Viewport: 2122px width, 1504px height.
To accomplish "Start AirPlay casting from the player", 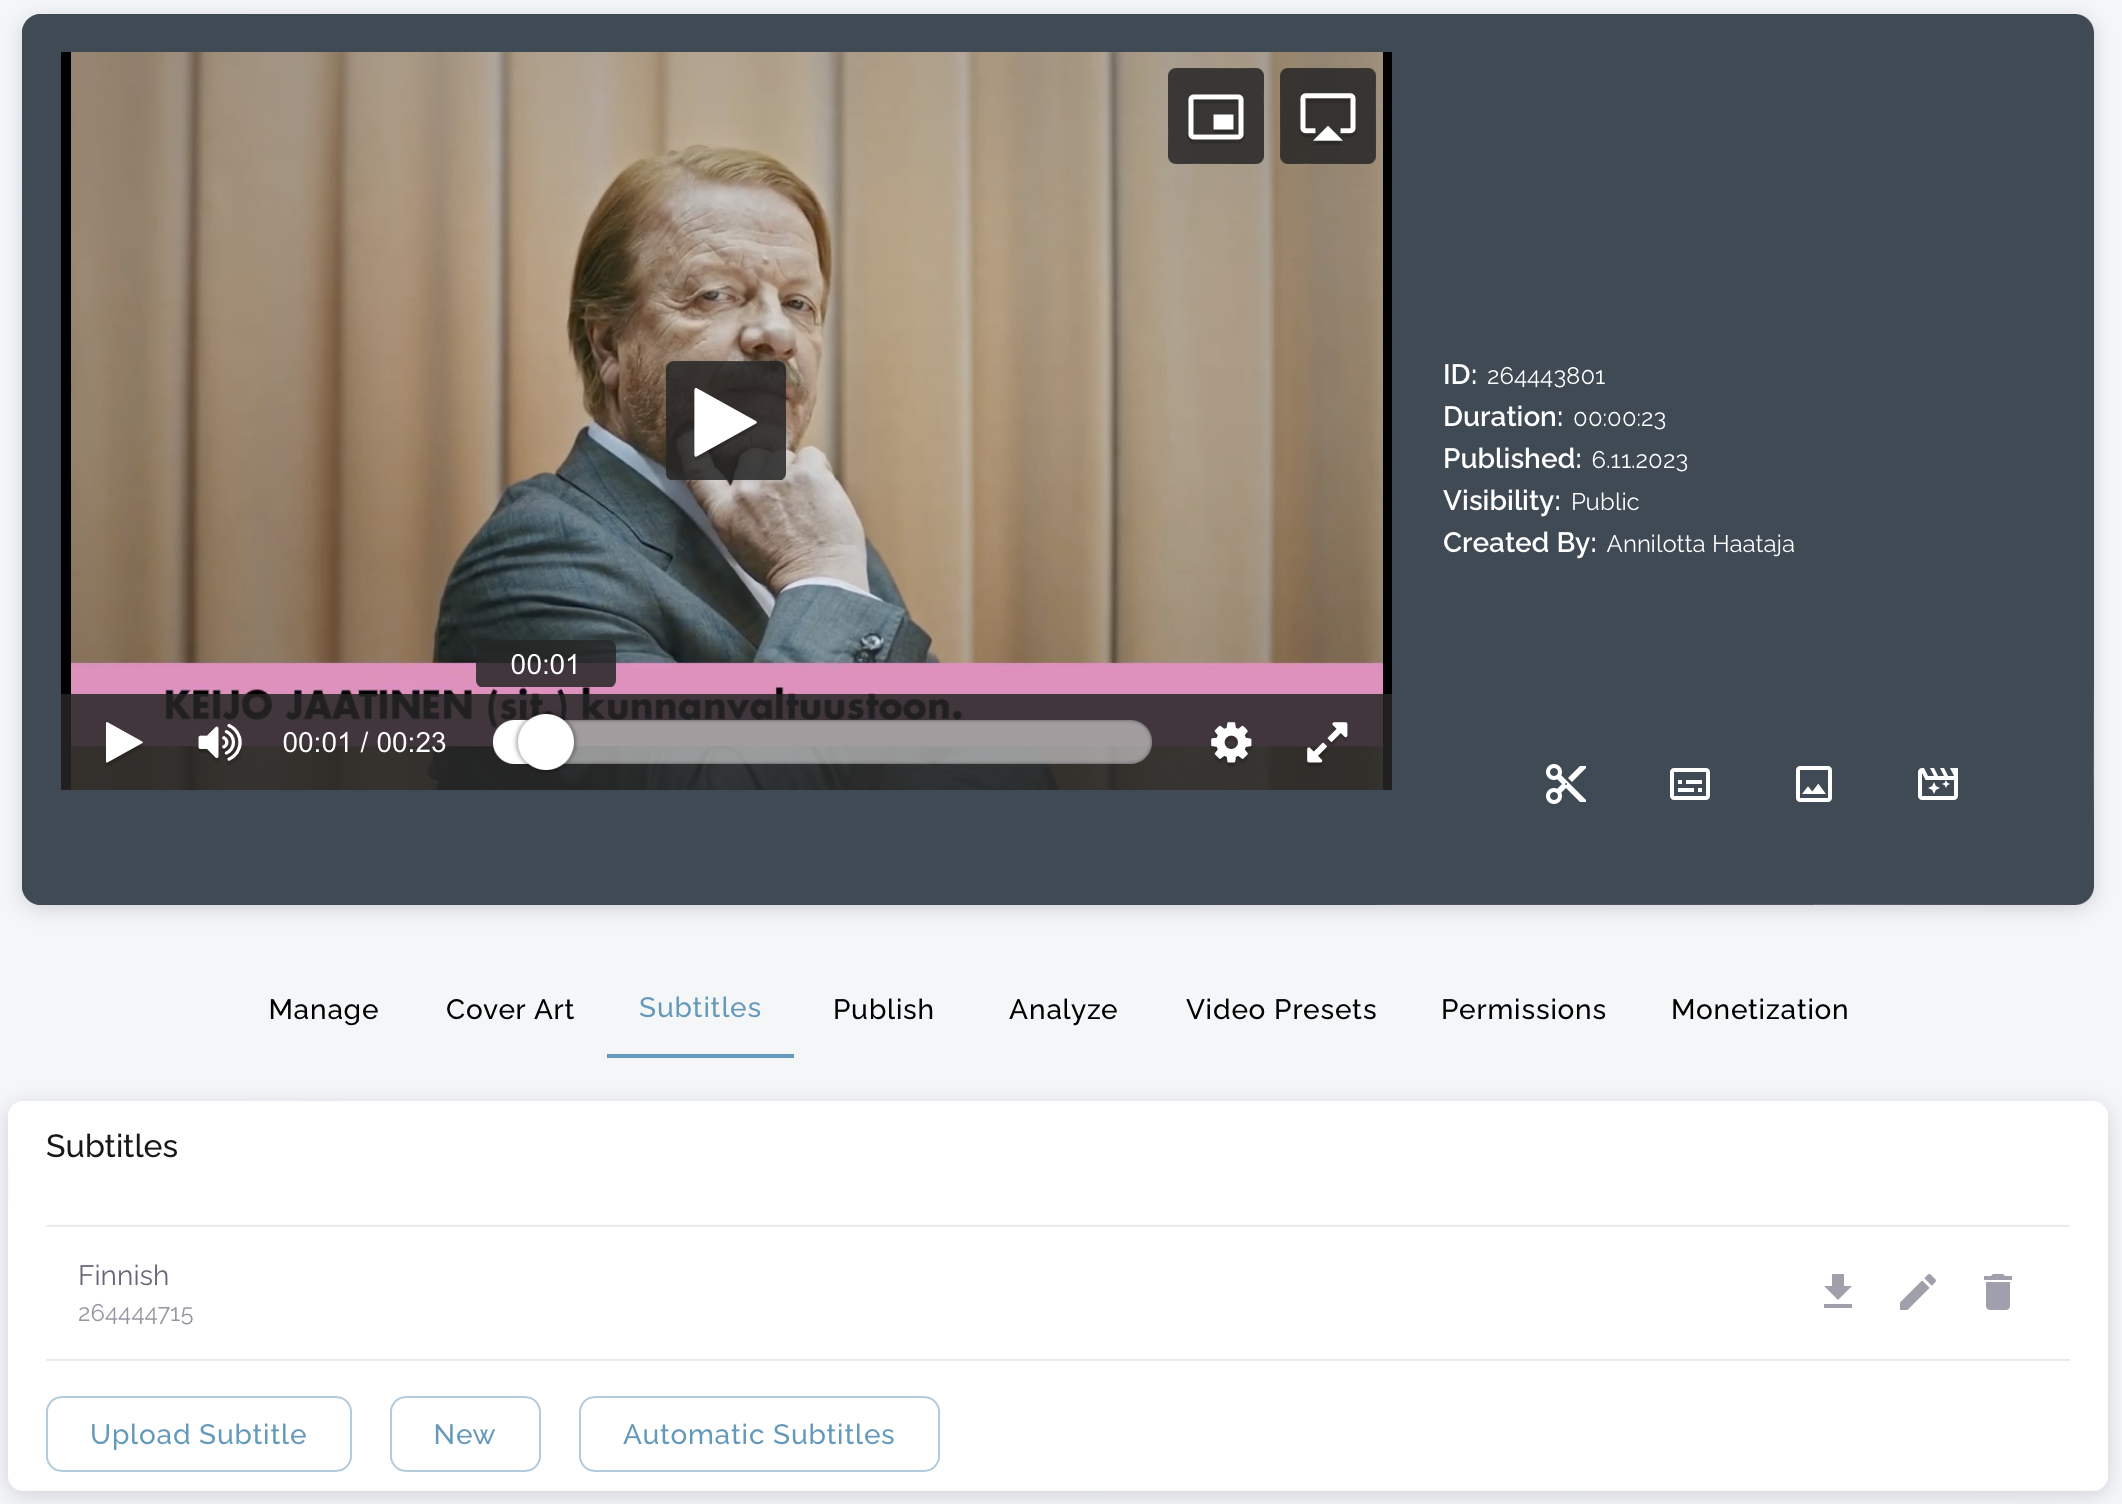I will tap(1327, 116).
